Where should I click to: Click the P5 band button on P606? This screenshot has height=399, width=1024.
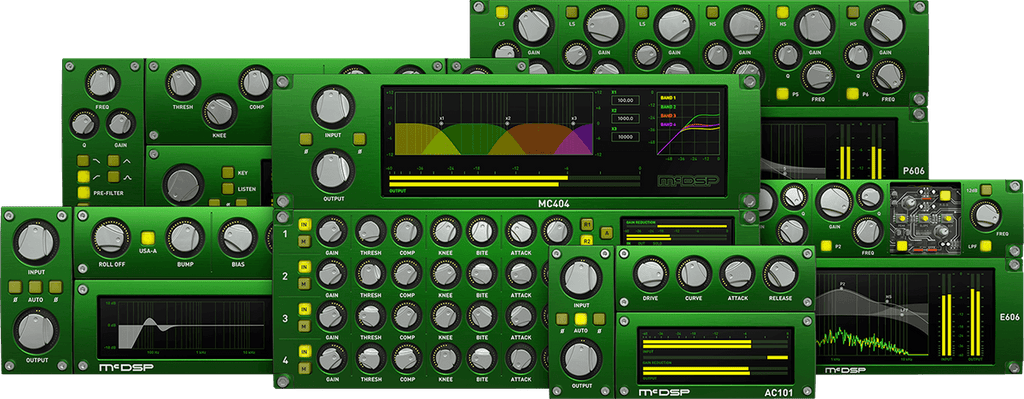pyautogui.click(x=781, y=94)
